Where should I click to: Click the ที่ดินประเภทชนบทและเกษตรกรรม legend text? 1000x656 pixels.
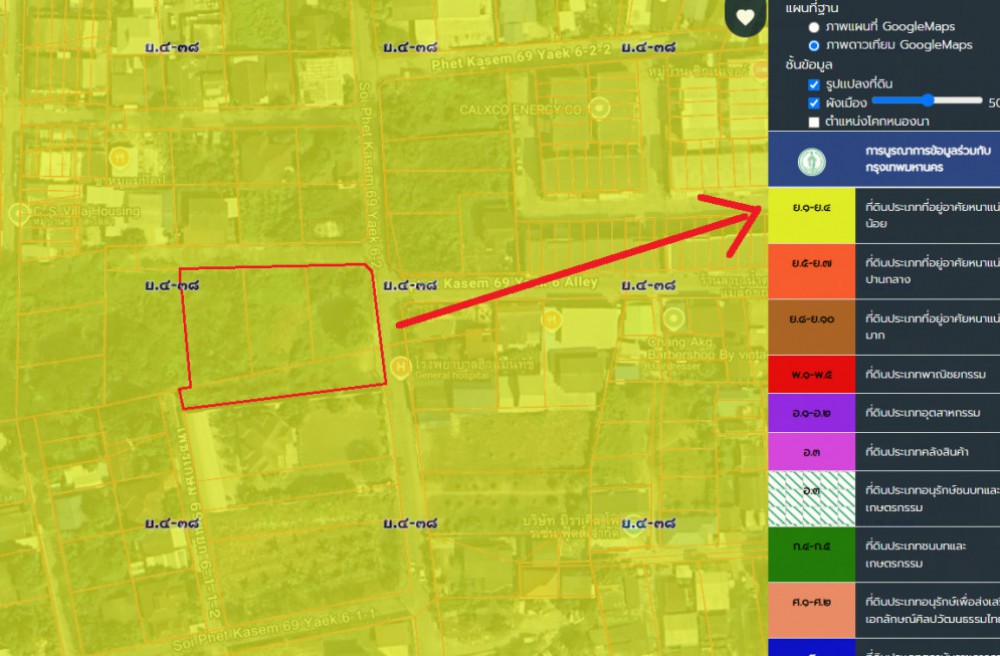coord(915,555)
